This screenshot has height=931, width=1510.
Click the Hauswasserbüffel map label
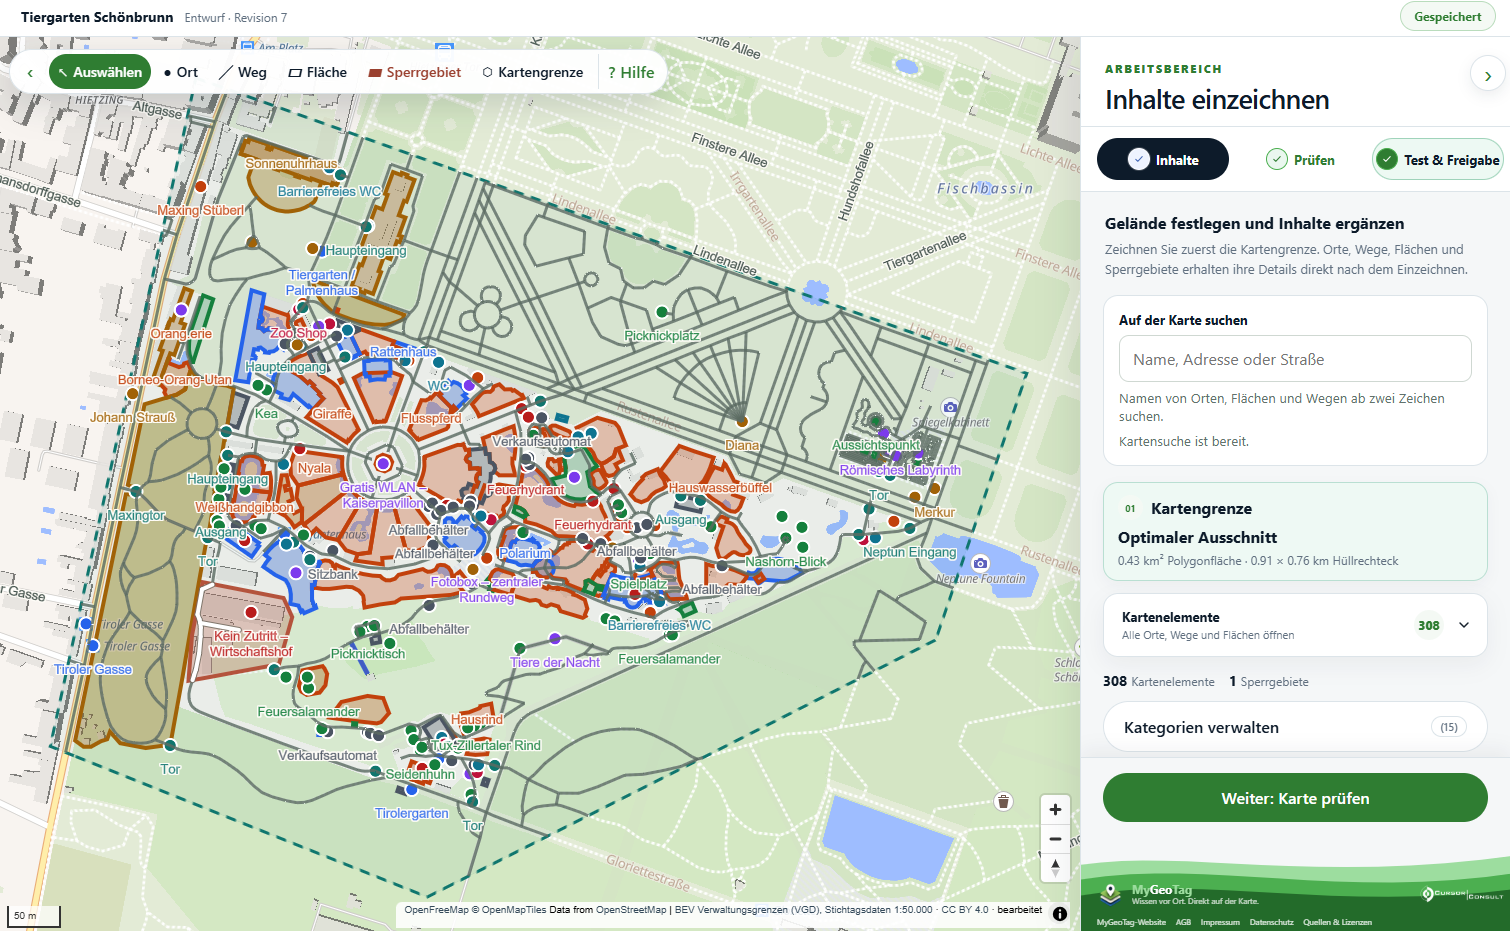pyautogui.click(x=720, y=488)
